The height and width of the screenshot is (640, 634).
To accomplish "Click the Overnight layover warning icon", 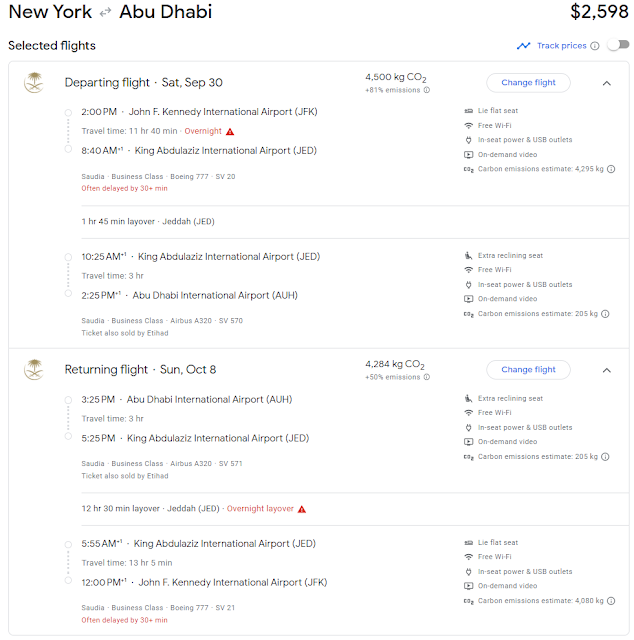I will [302, 509].
